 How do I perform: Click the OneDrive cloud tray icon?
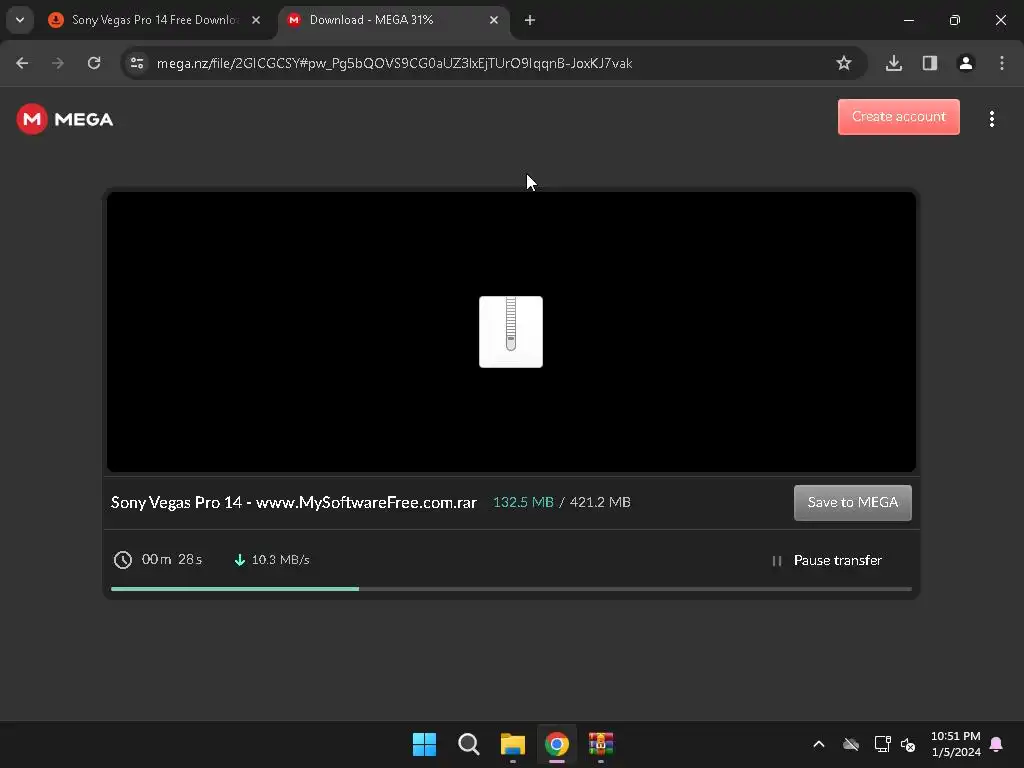coord(851,744)
